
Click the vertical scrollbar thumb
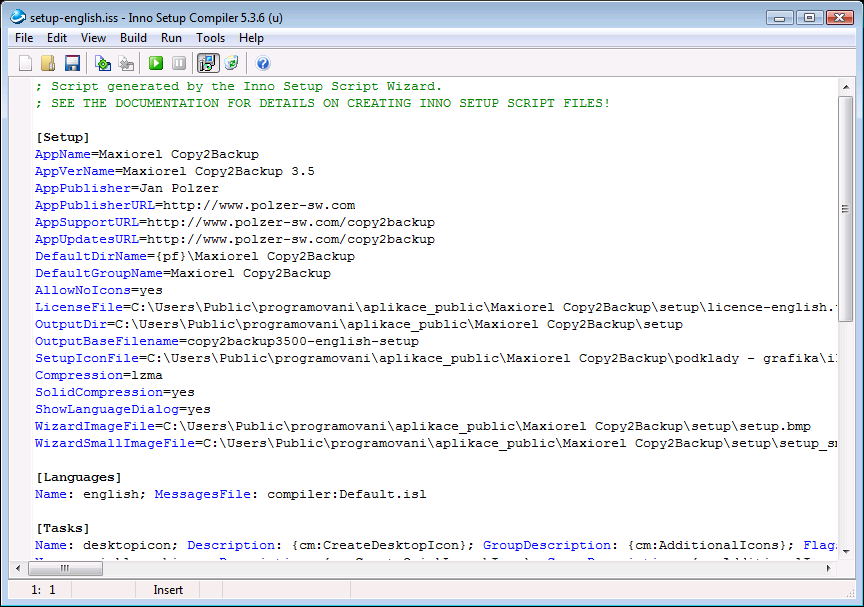click(x=846, y=209)
